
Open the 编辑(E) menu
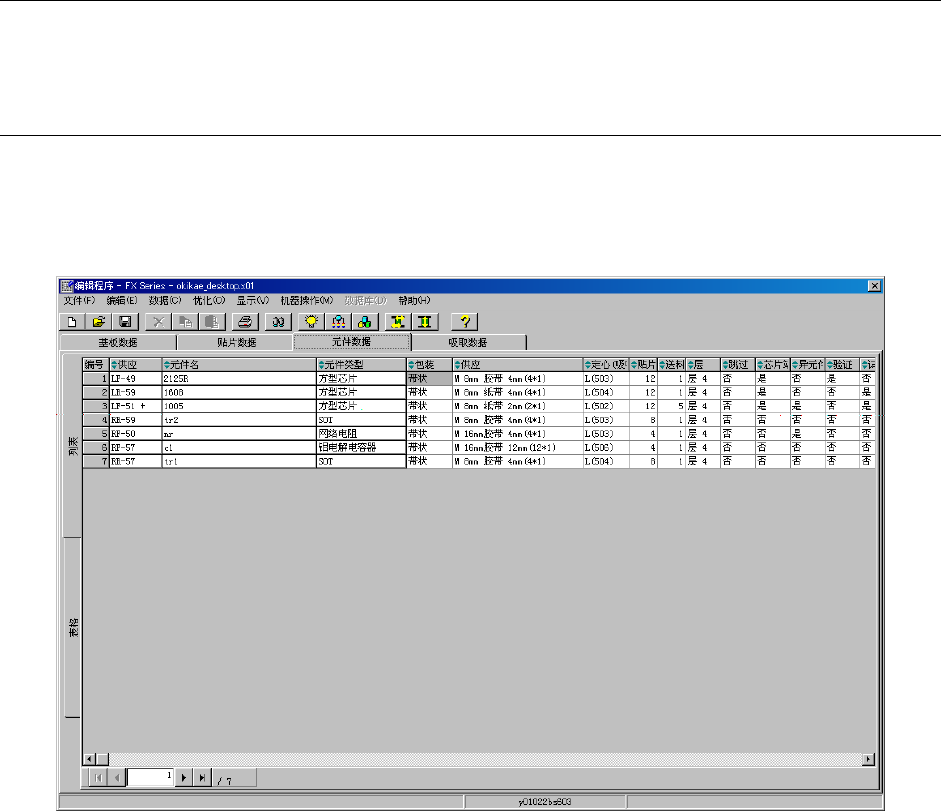tap(122, 301)
